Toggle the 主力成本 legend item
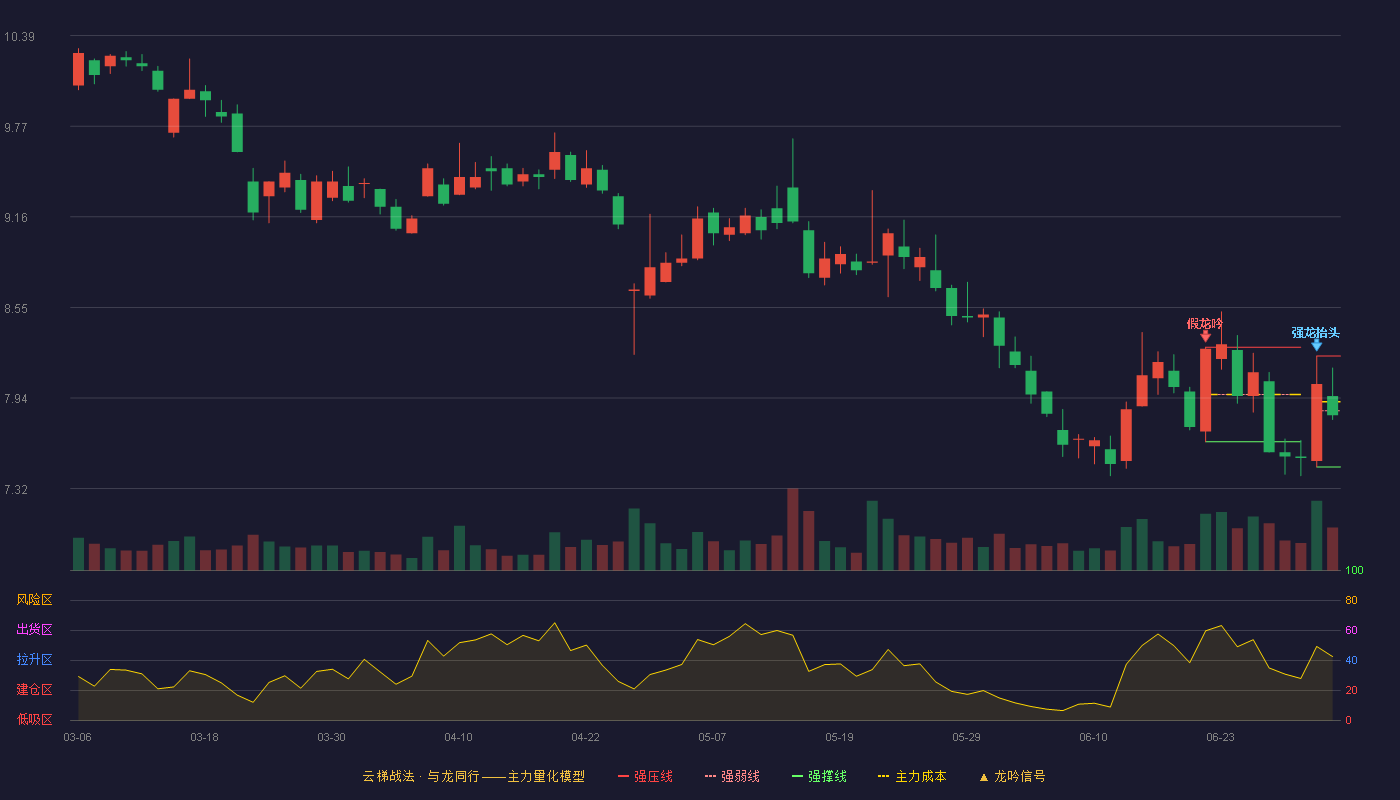The height and width of the screenshot is (800, 1400). click(912, 776)
